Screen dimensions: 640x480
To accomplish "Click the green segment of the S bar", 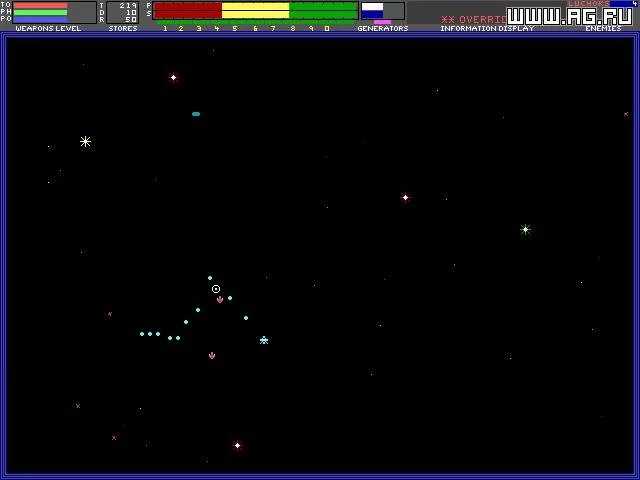I will point(323,15).
